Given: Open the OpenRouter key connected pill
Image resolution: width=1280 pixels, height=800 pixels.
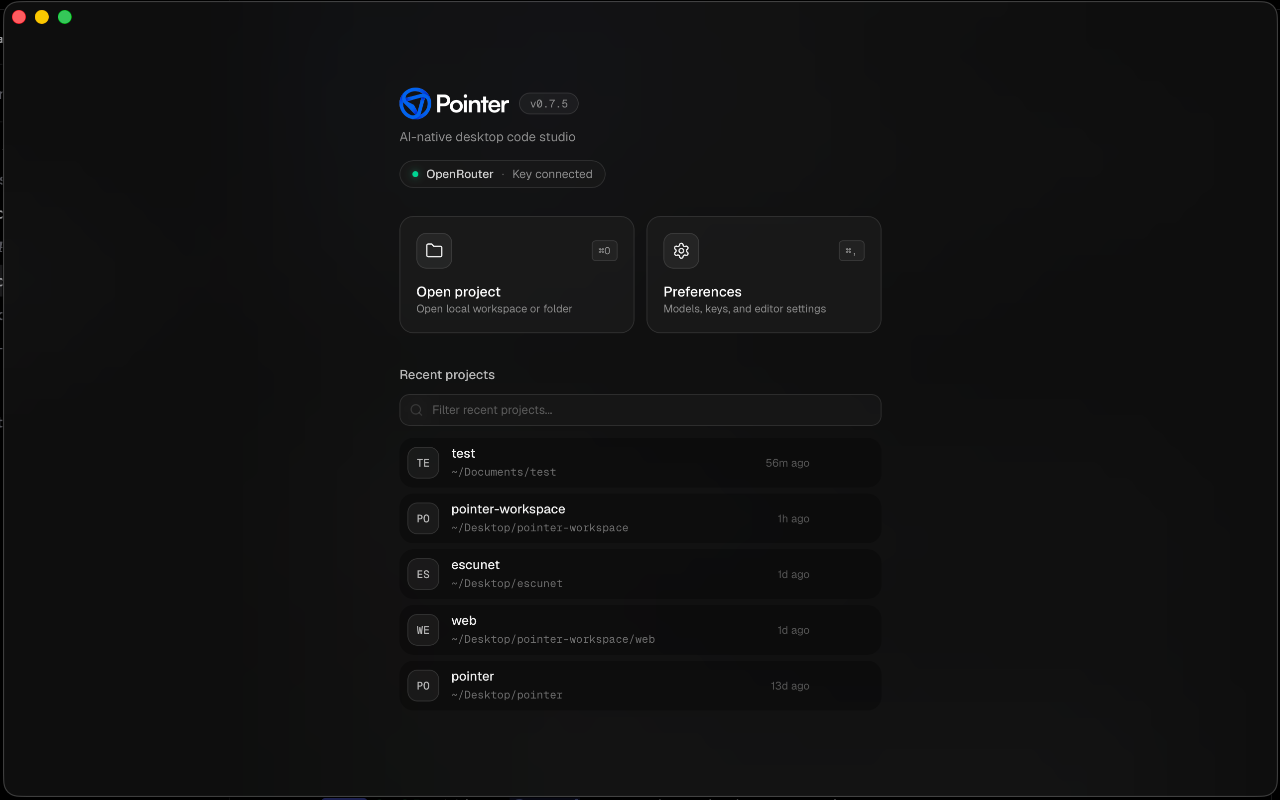Looking at the screenshot, I should 502,174.
